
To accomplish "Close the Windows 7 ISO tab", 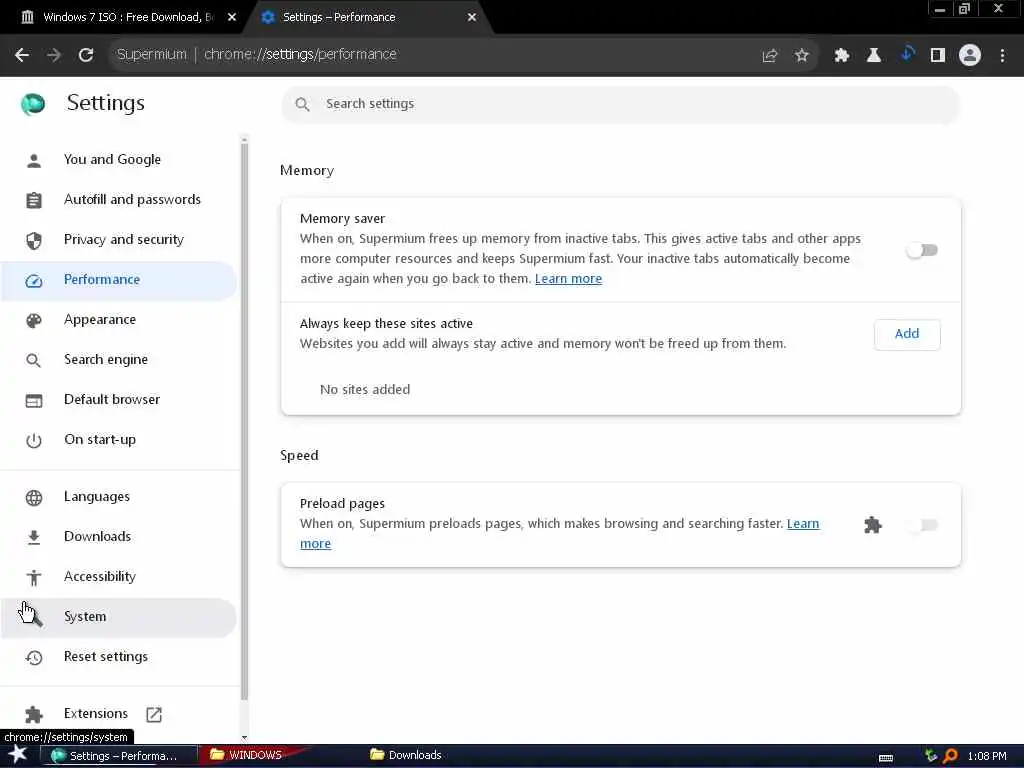I will [232, 18].
